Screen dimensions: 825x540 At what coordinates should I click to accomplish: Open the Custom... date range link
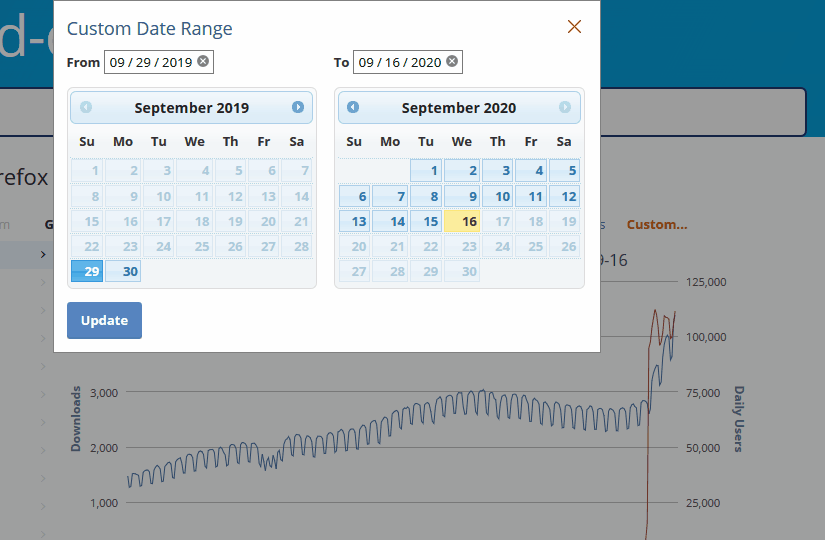coord(657,224)
